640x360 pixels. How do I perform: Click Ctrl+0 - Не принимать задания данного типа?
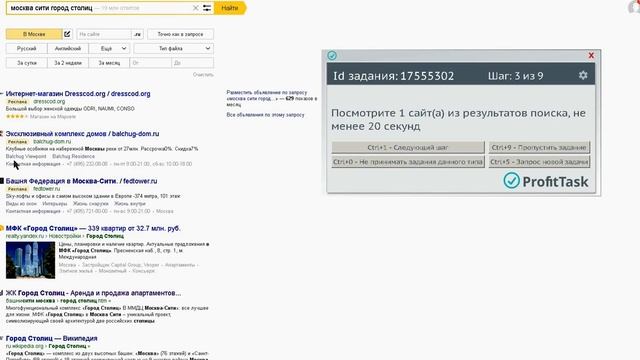pyautogui.click(x=408, y=162)
